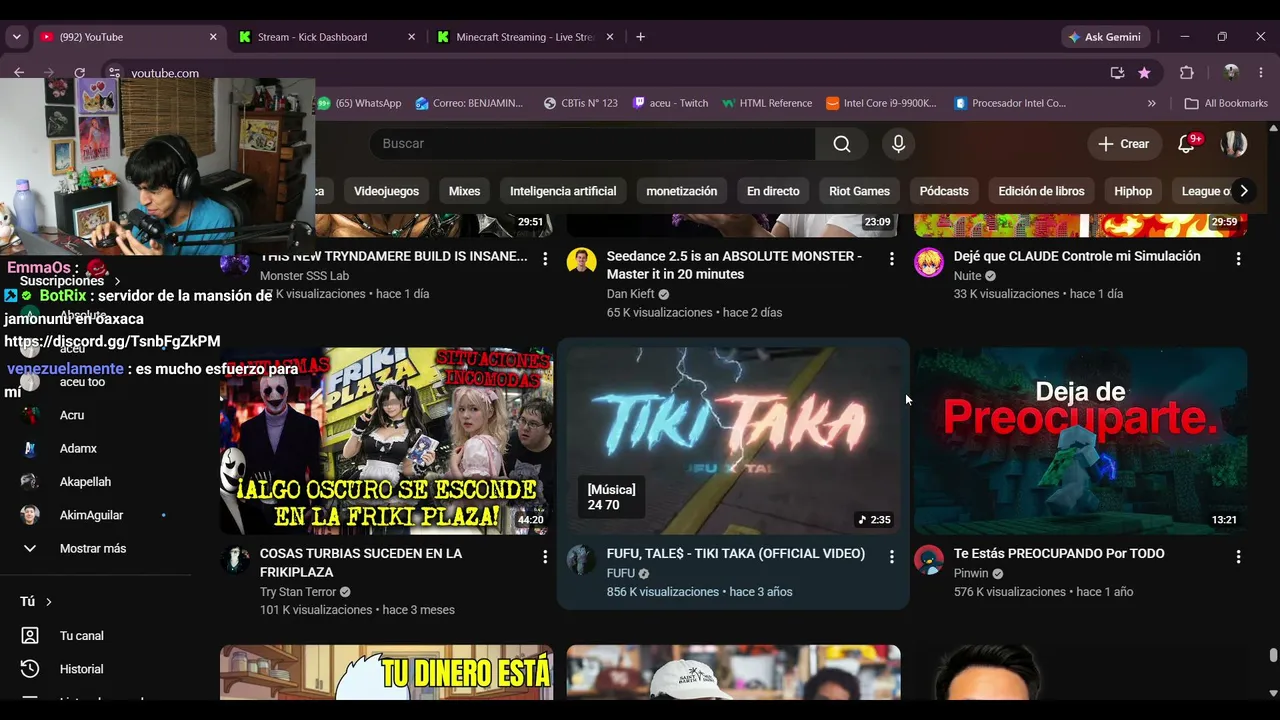Expand the Tú section in sidebar
Screen dimensions: 1280x720
pos(37,601)
